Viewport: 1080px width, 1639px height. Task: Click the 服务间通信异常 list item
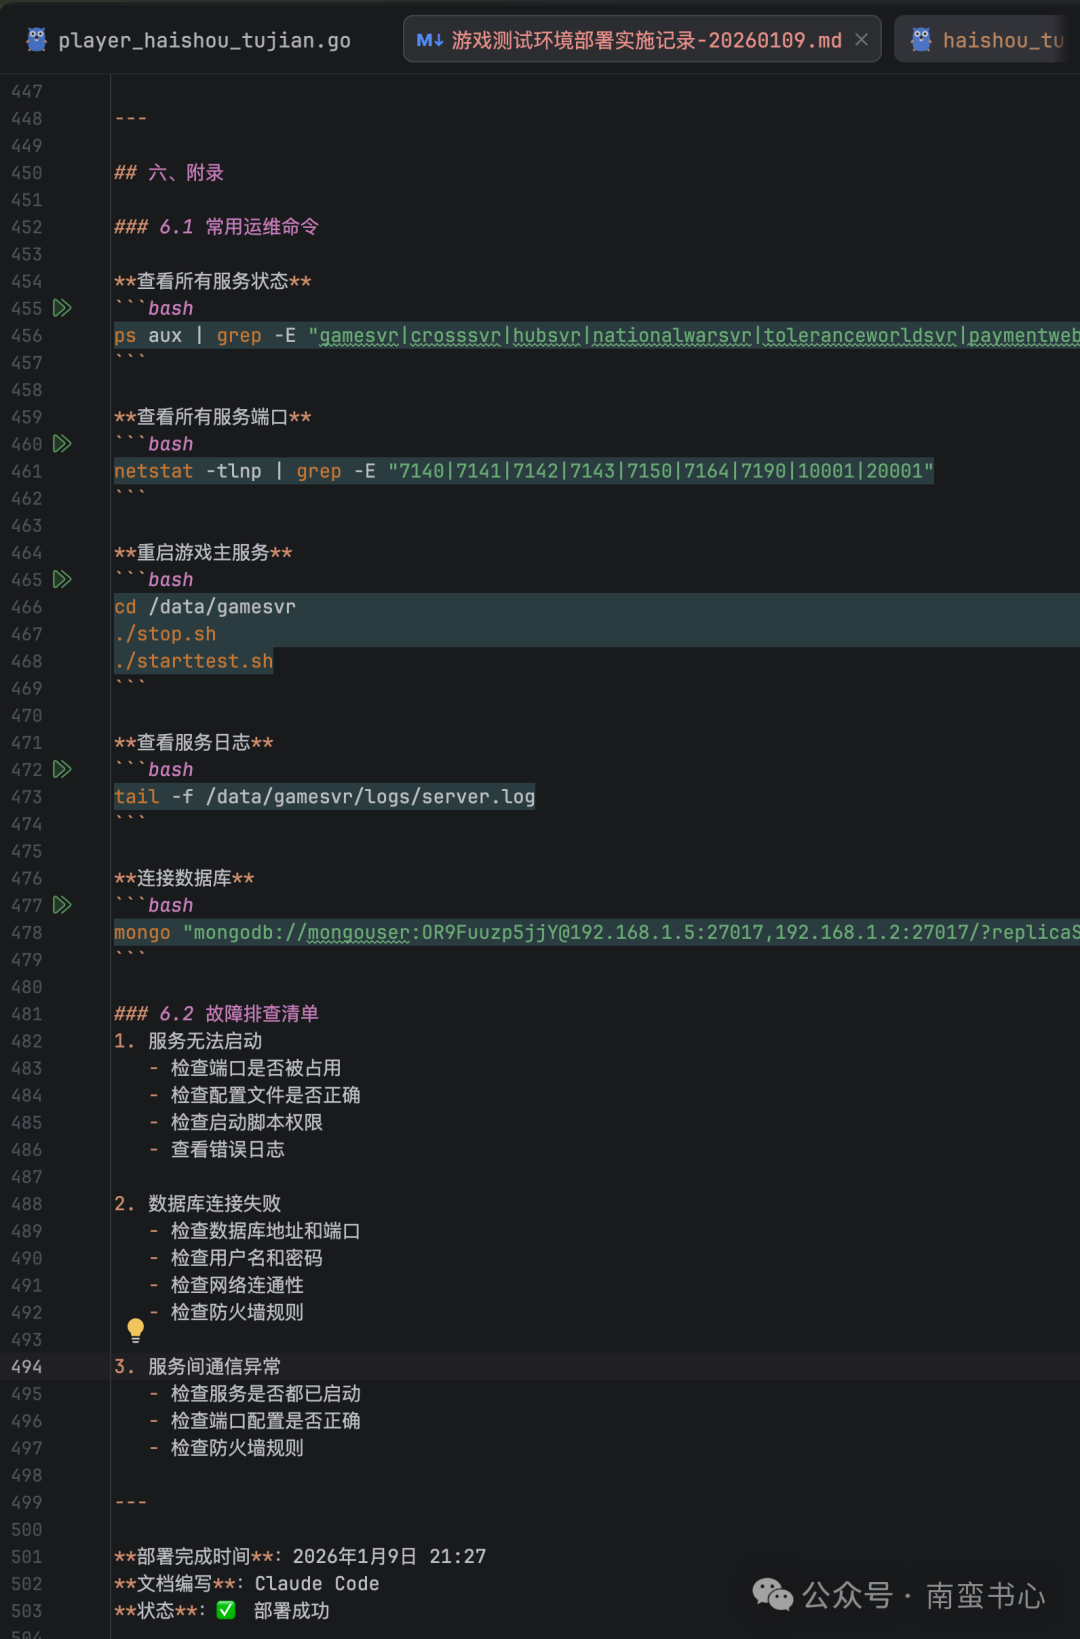[x=214, y=1367]
